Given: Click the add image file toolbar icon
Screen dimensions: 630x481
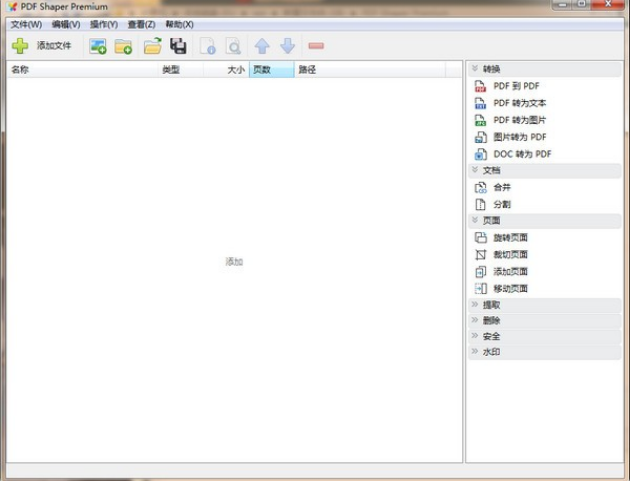Looking at the screenshot, I should [x=98, y=46].
